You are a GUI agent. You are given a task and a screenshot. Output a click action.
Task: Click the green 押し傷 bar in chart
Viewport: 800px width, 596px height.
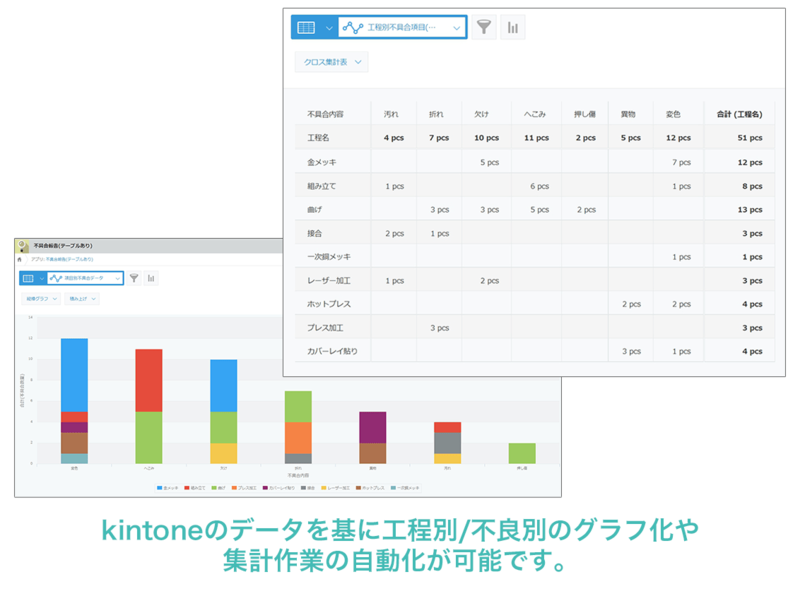(x=522, y=454)
